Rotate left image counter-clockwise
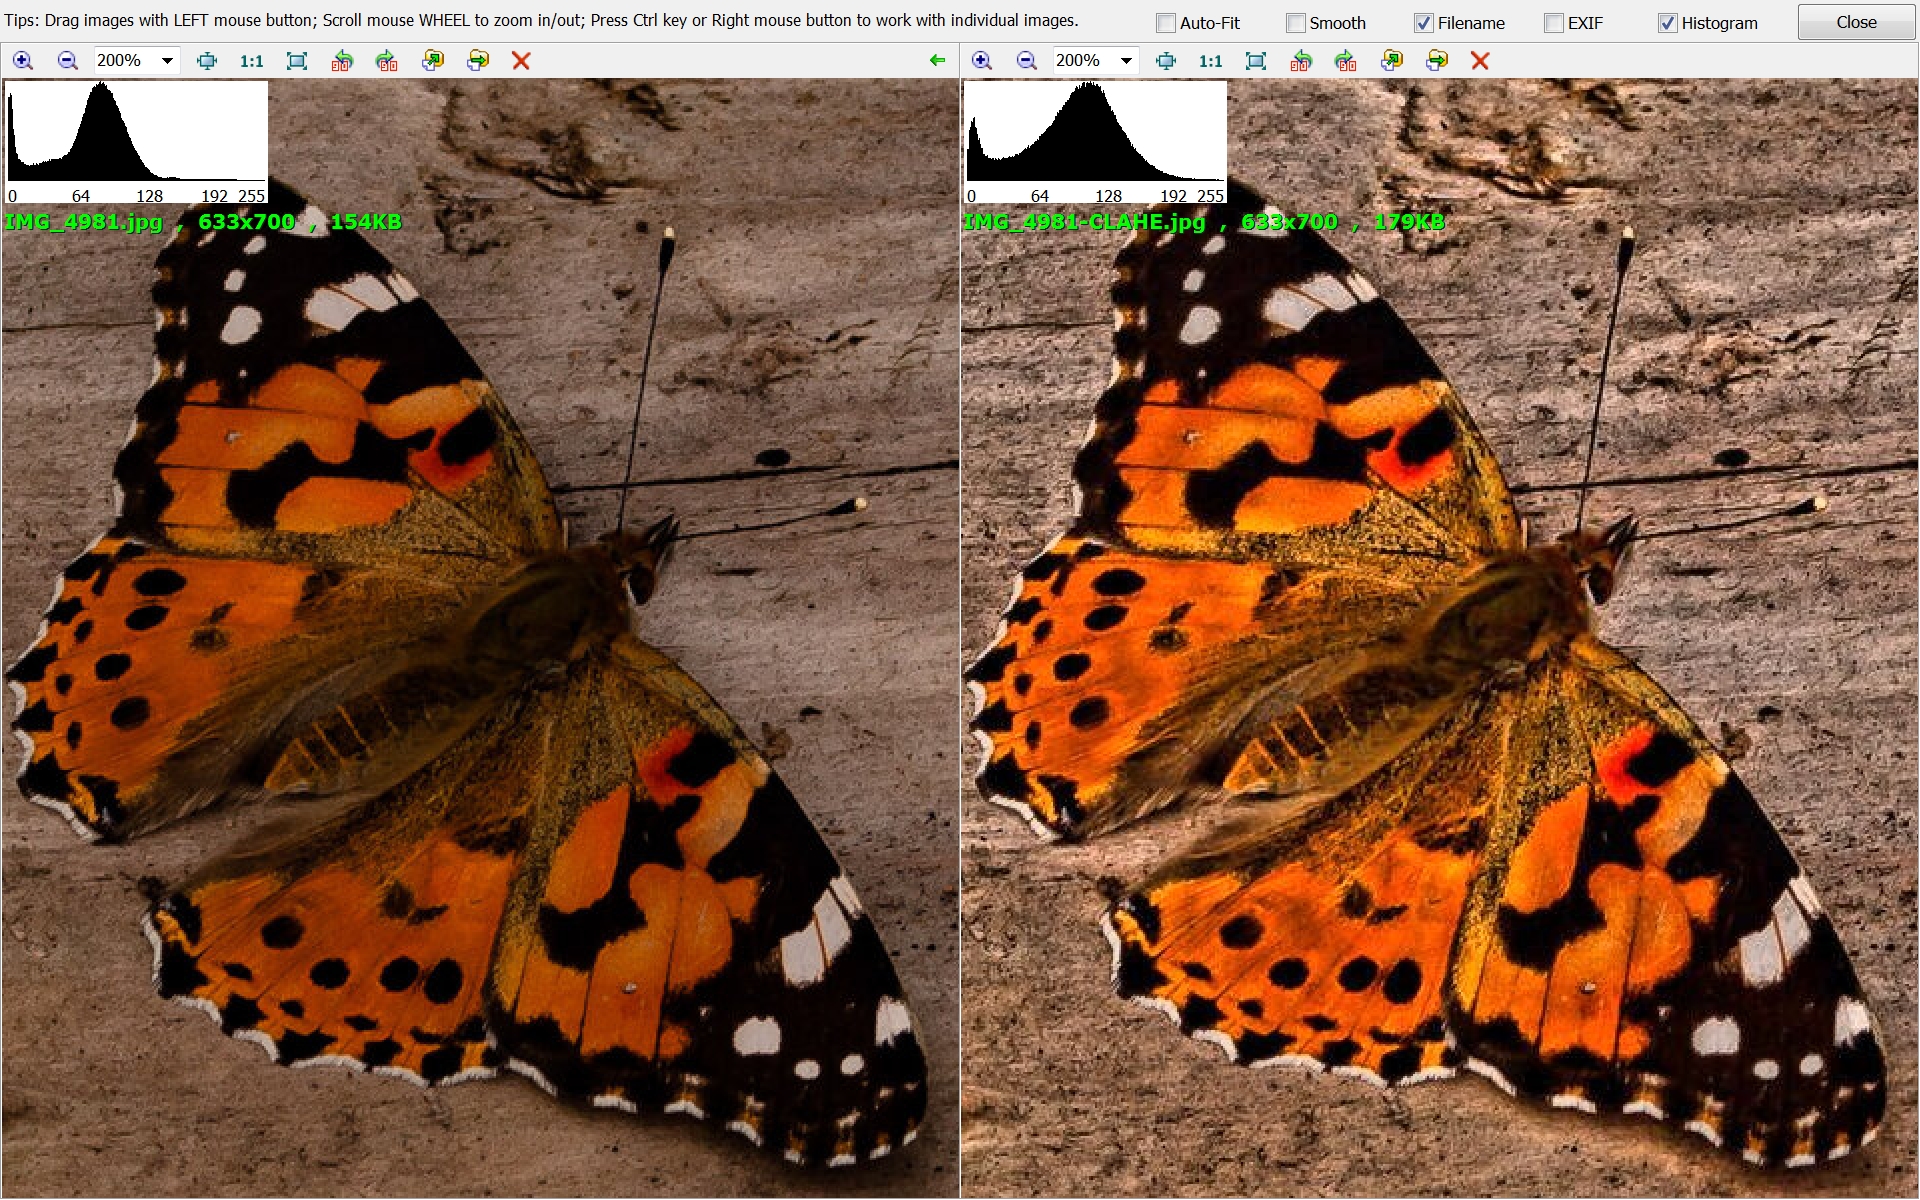This screenshot has height=1200, width=1920. pos(342,61)
